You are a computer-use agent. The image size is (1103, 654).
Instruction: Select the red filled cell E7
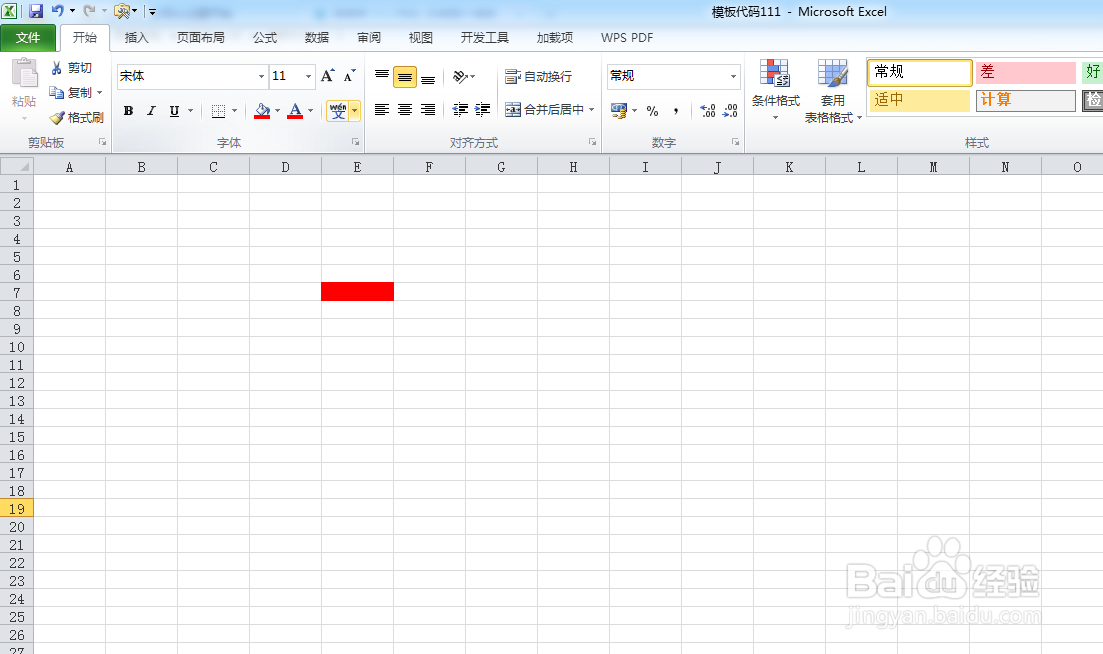click(x=357, y=291)
